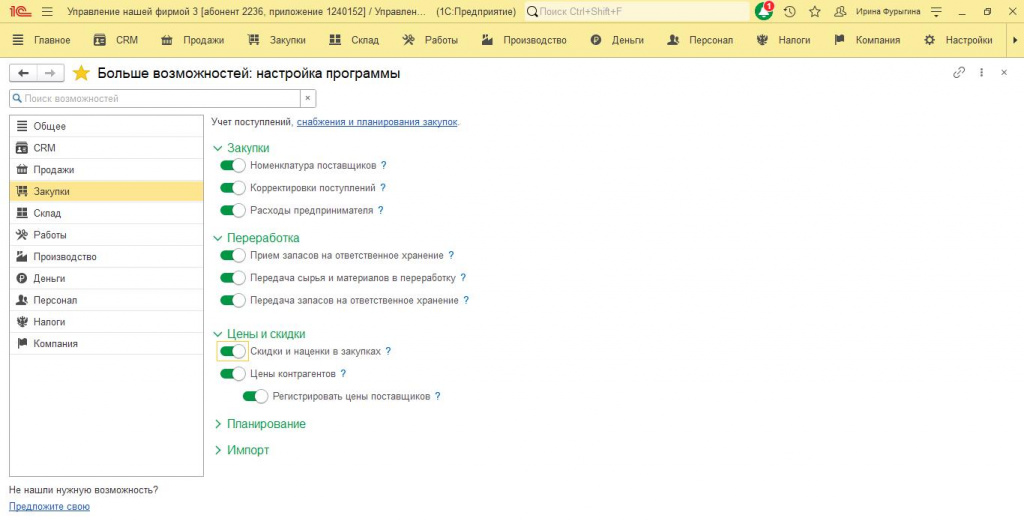Collapse the Переработка group
This screenshot has width=1024, height=521.
coord(218,238)
